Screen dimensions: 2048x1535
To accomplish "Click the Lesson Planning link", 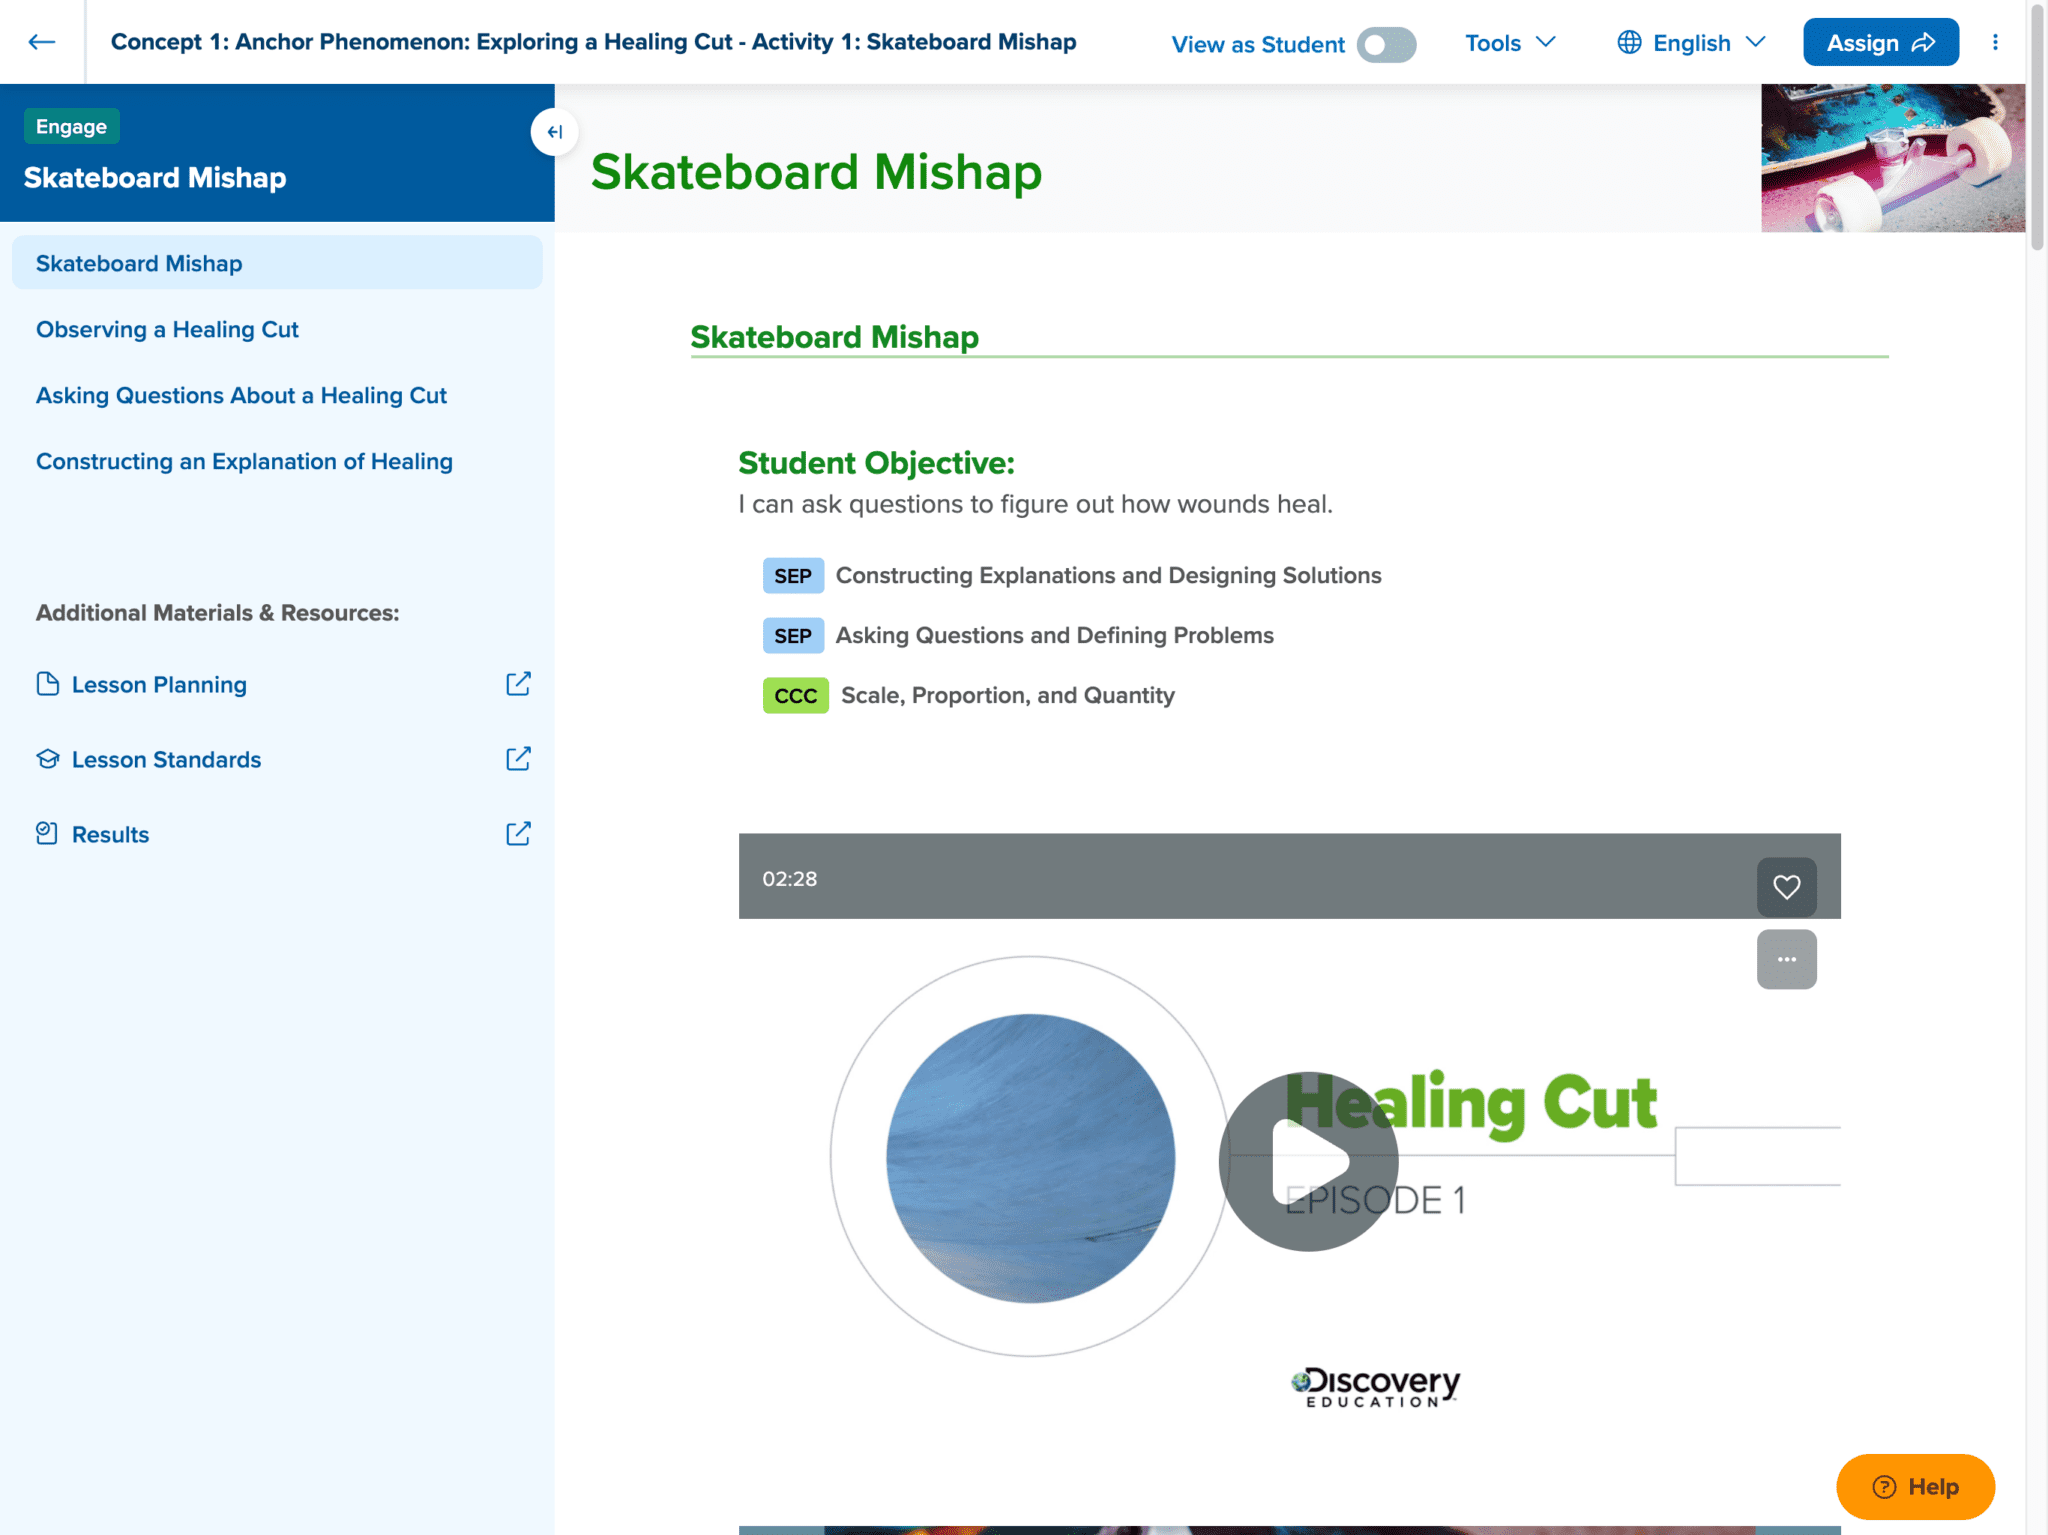I will click(x=159, y=685).
